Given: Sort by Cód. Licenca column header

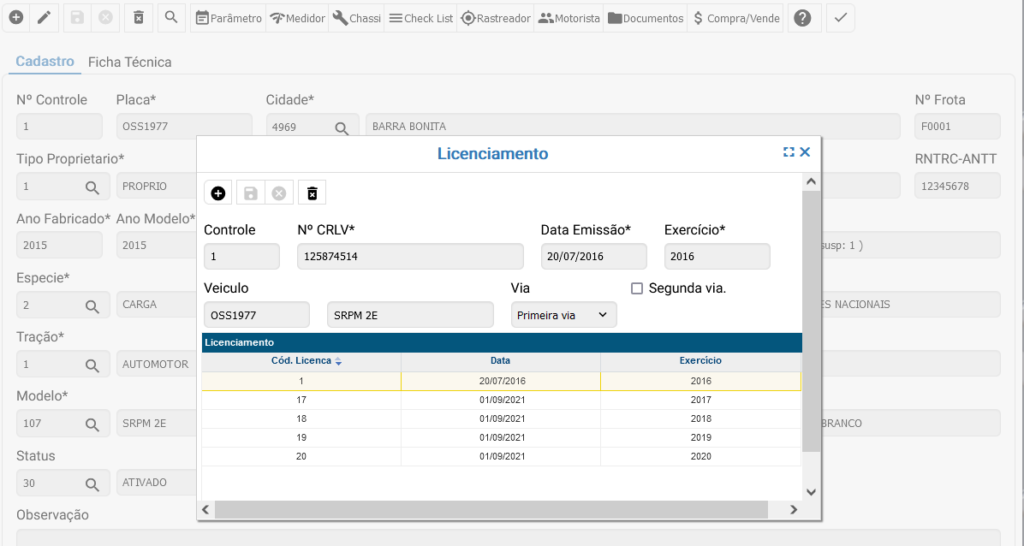Looking at the screenshot, I should (301, 361).
